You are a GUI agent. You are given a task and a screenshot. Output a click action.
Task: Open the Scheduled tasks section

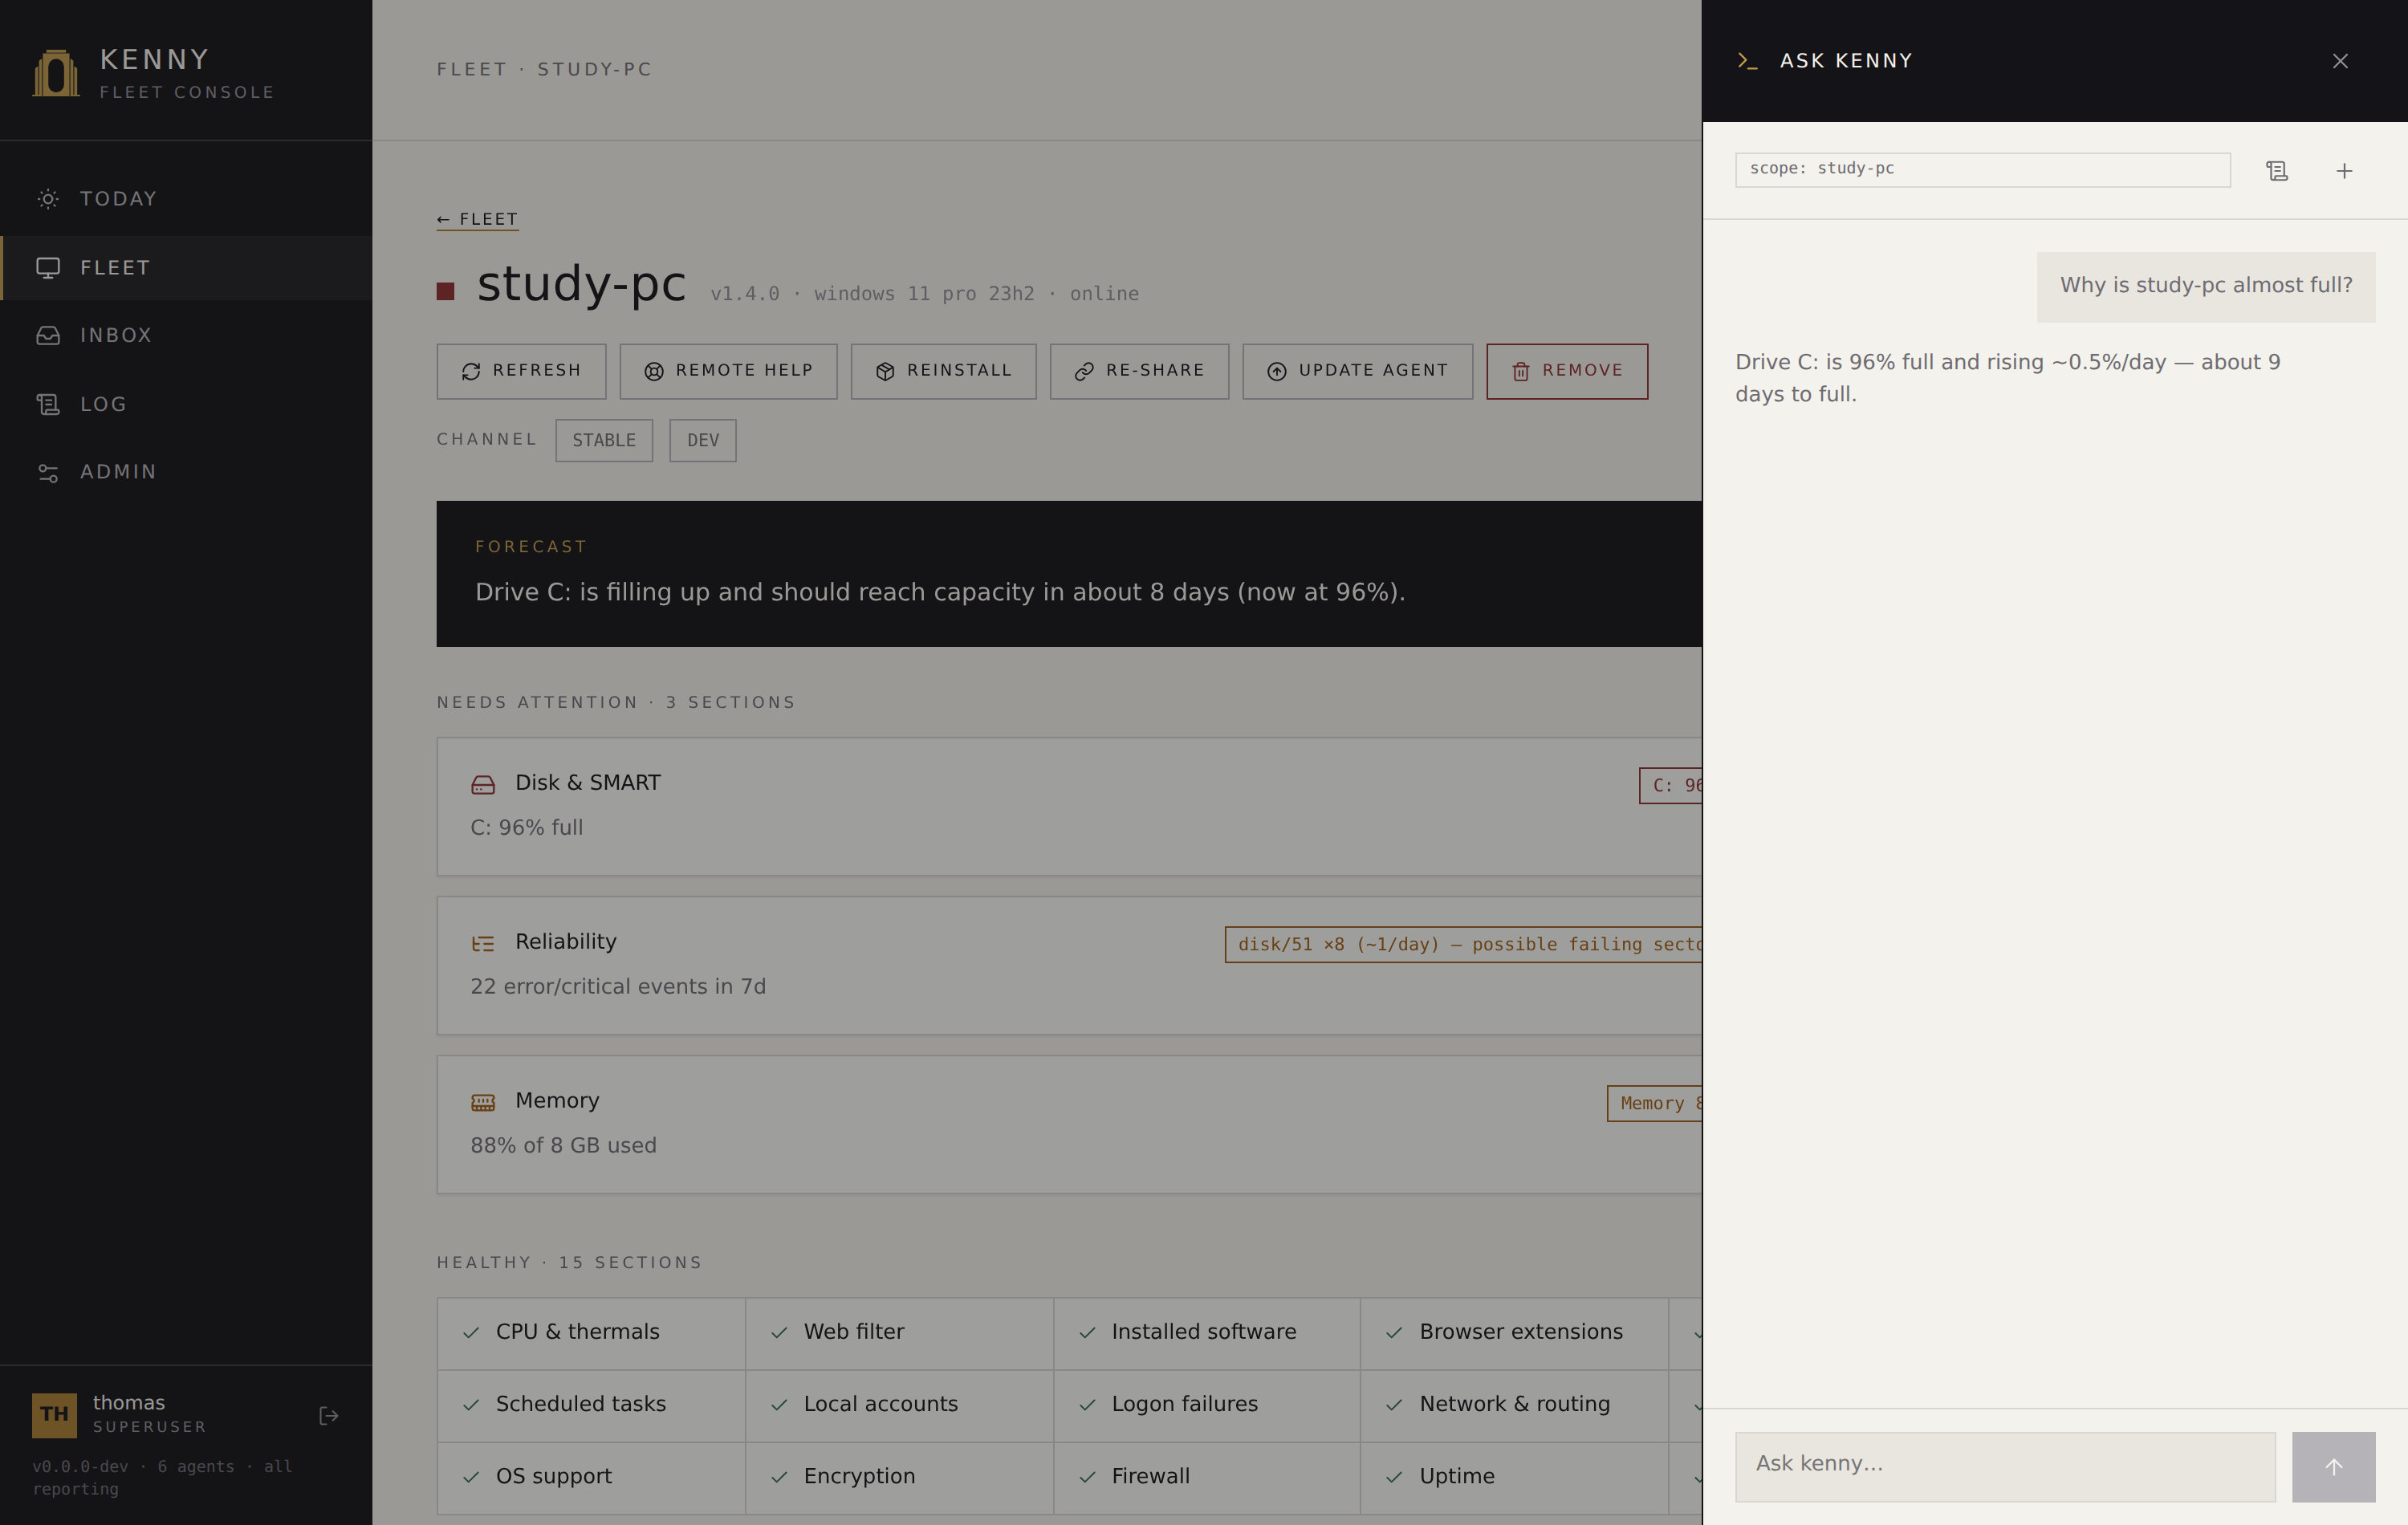591,1405
